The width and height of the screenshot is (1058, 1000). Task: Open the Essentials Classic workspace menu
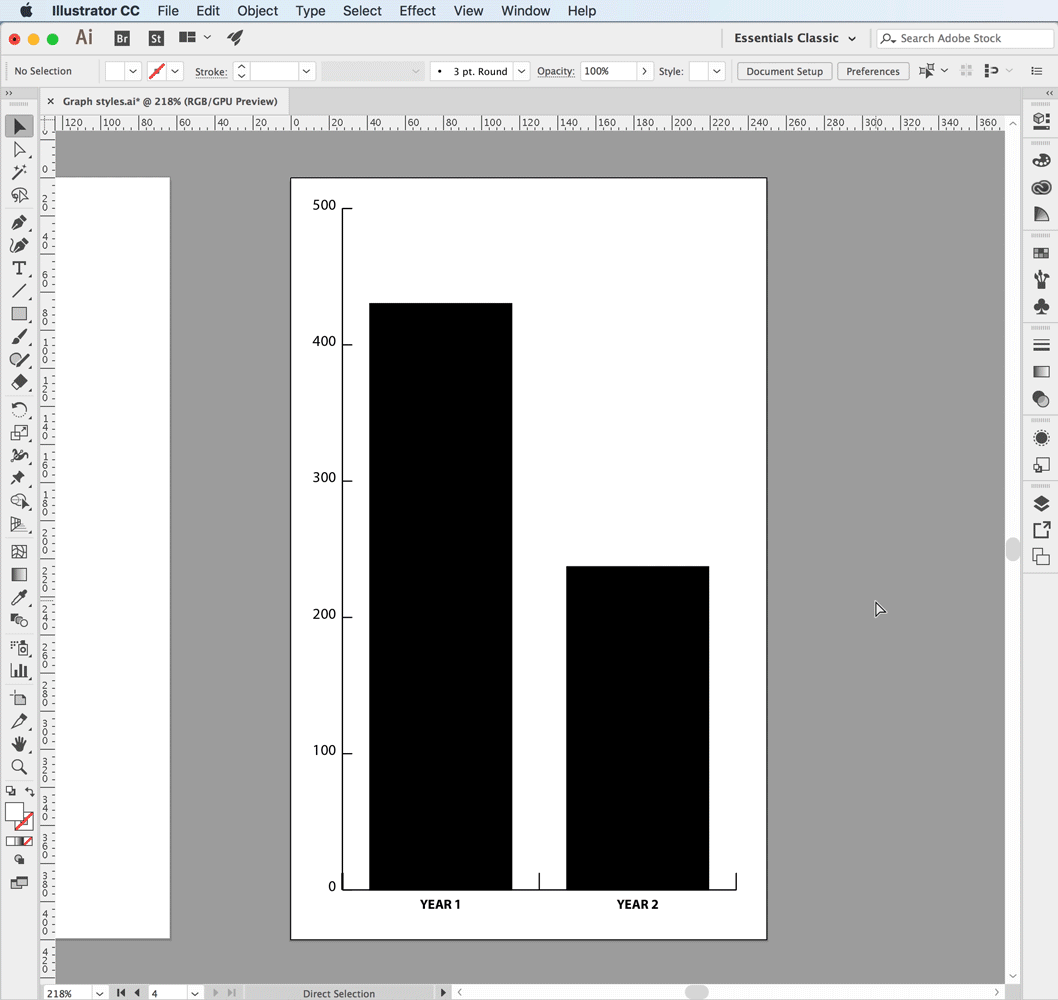[794, 38]
